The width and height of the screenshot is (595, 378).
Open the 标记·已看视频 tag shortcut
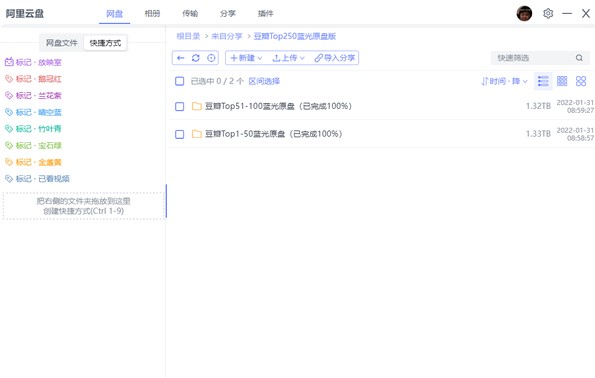click(x=37, y=179)
